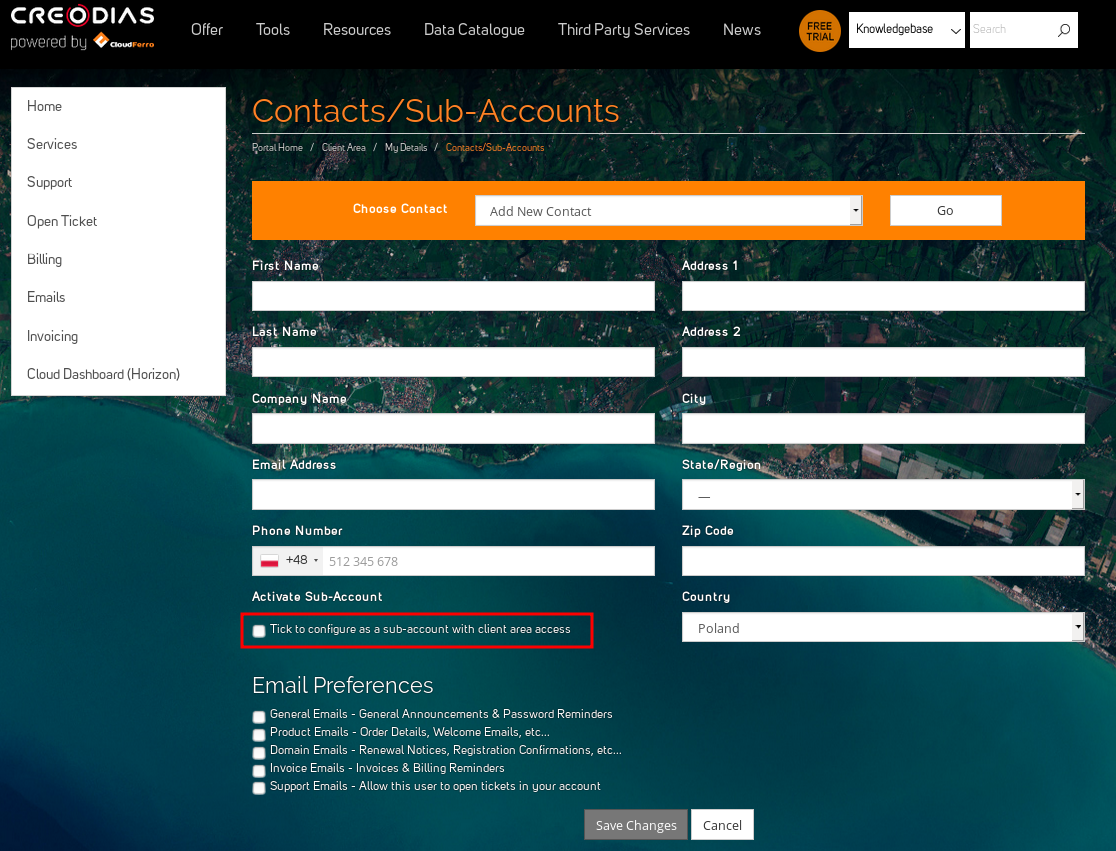Focus the Phone Number field

(x=488, y=561)
